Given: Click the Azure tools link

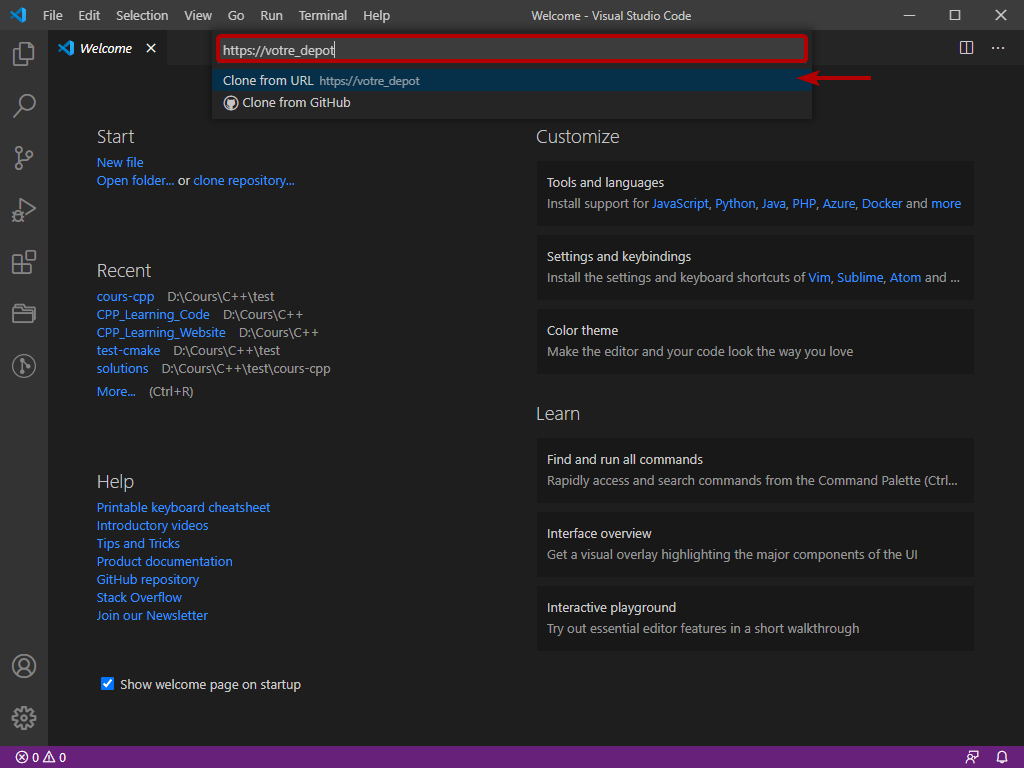Looking at the screenshot, I should pyautogui.click(x=839, y=204).
